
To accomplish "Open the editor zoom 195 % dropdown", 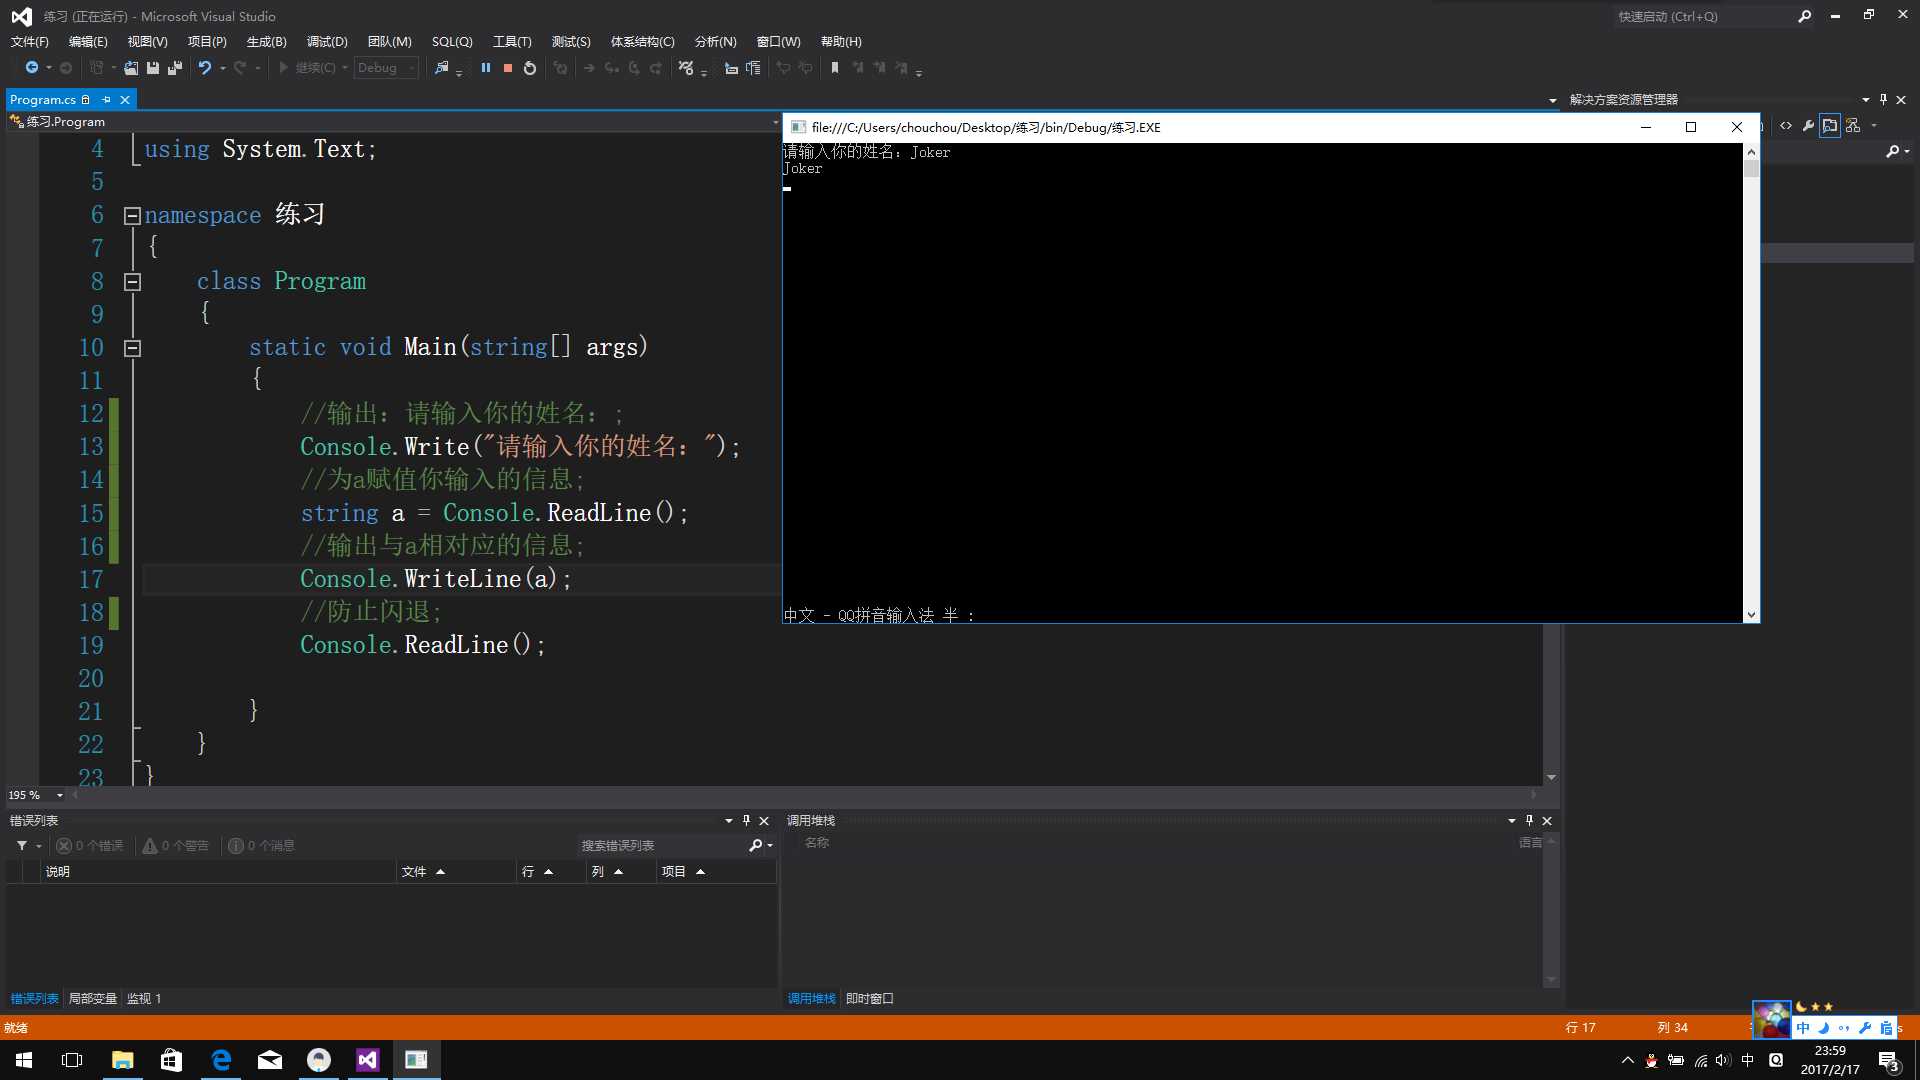I will (x=59, y=796).
